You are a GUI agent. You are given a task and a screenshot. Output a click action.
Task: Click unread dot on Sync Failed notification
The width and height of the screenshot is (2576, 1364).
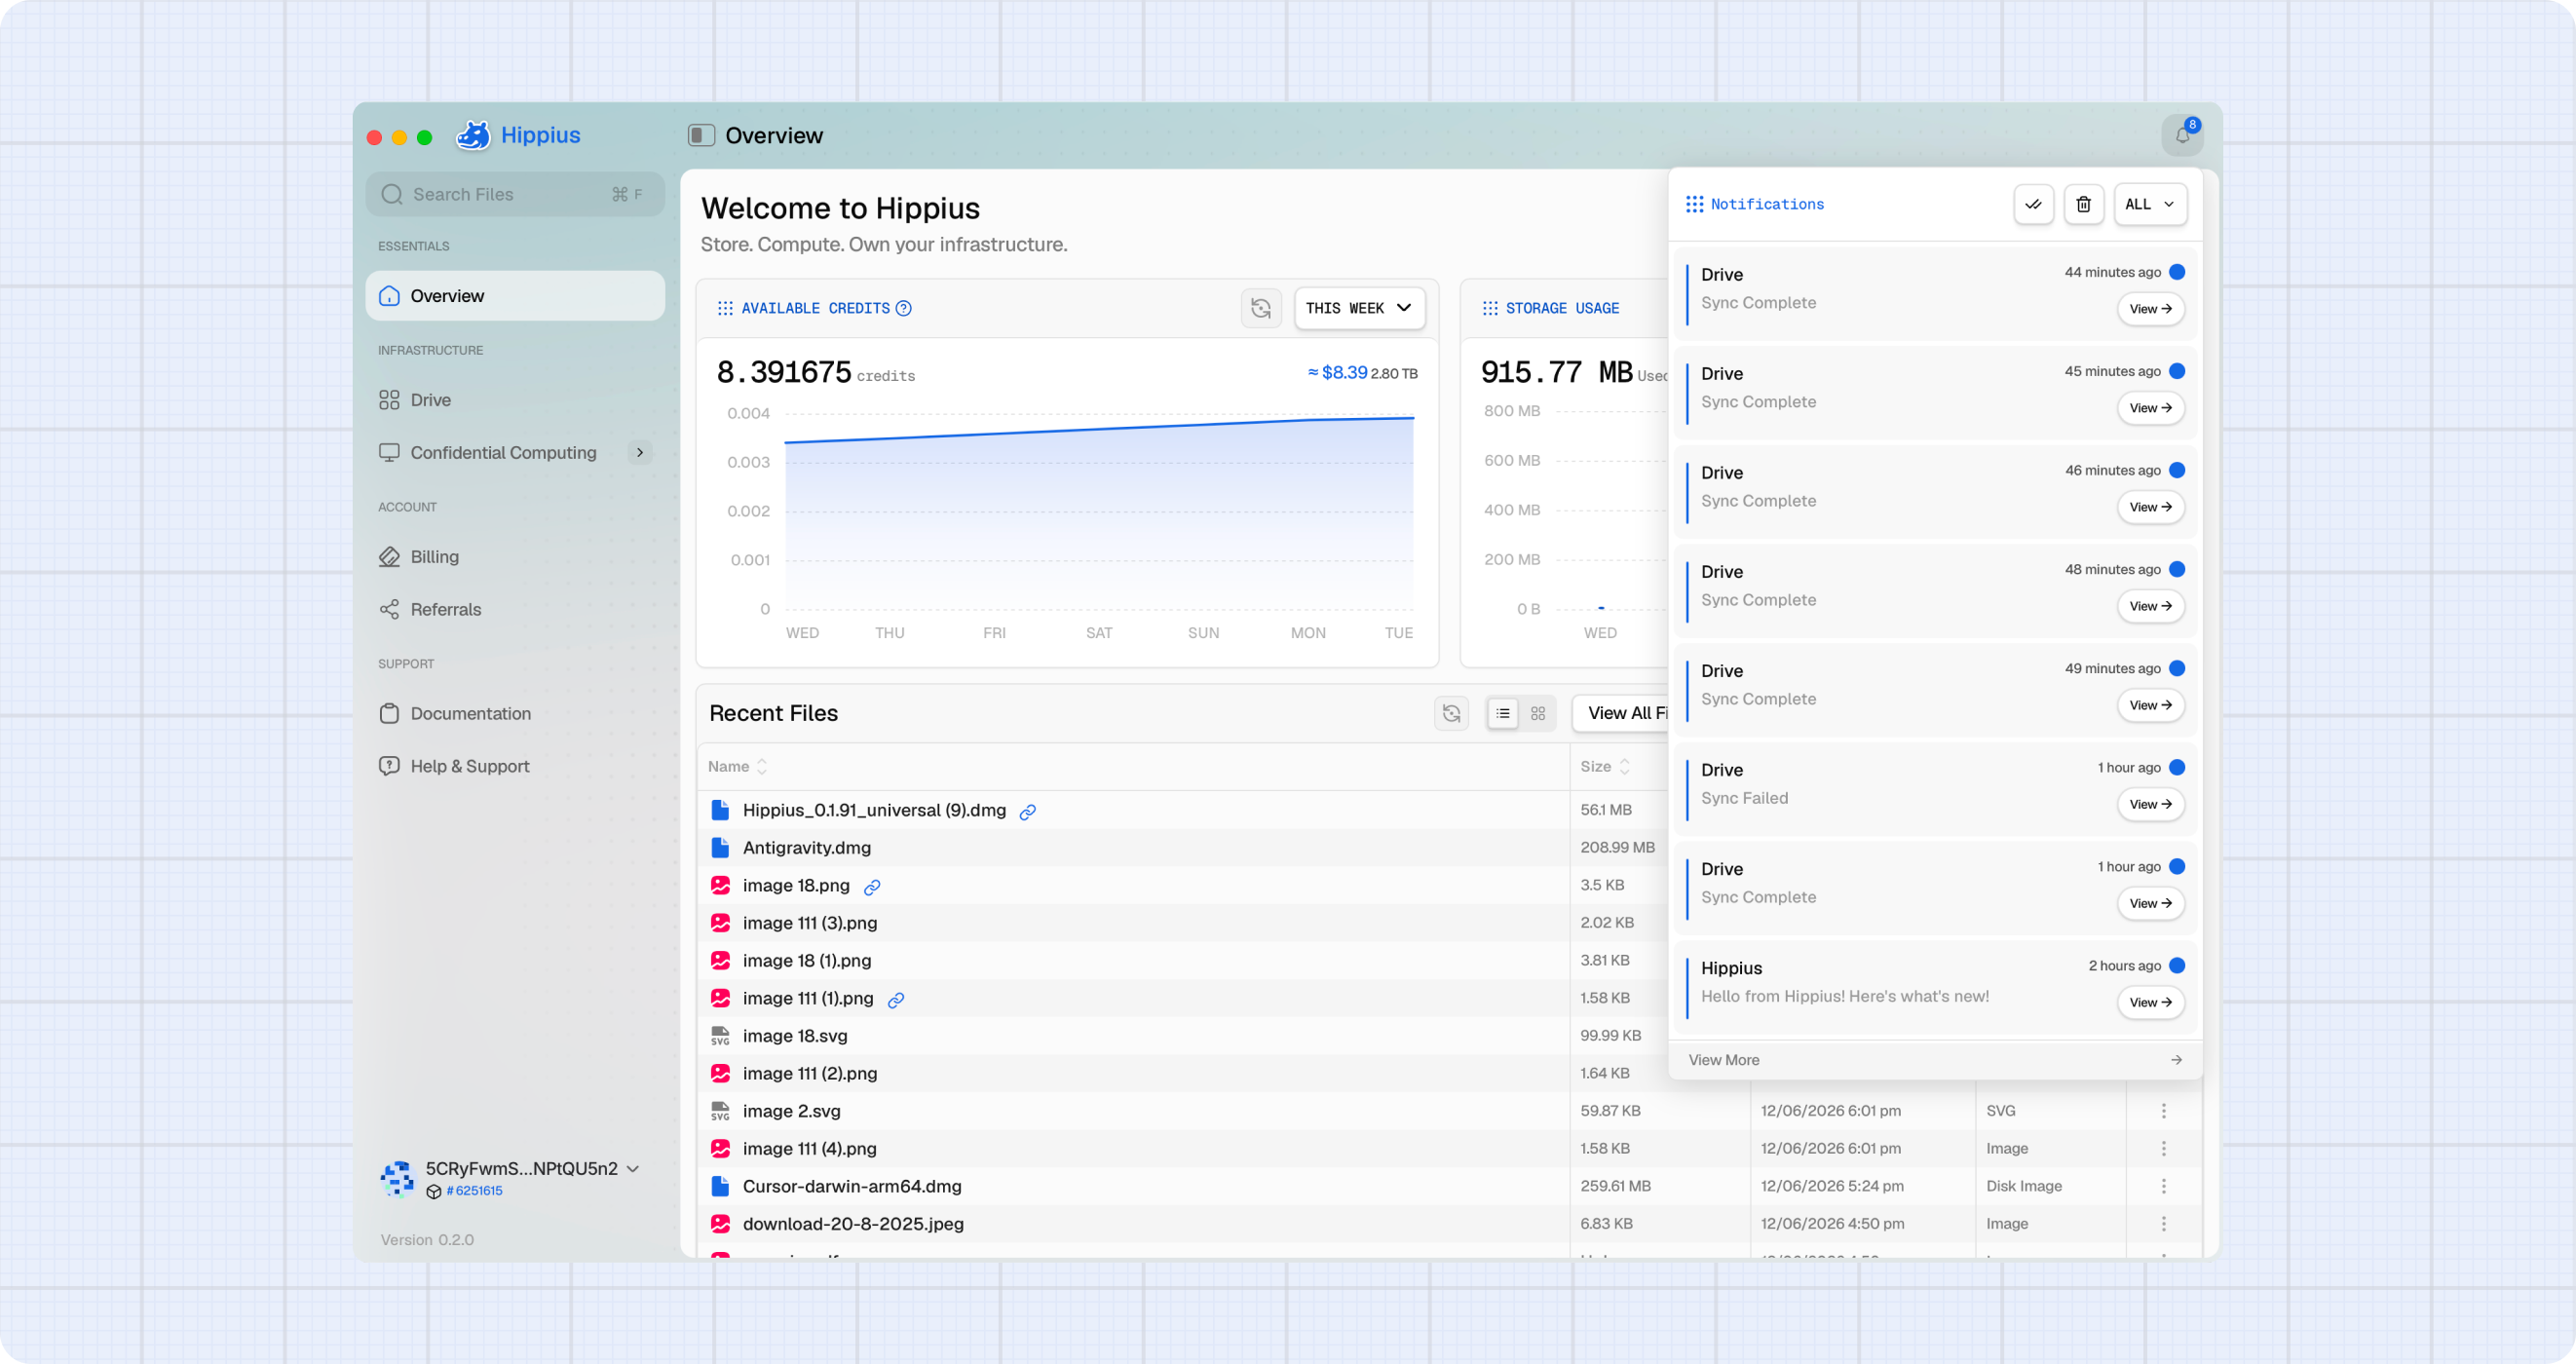(x=2177, y=767)
